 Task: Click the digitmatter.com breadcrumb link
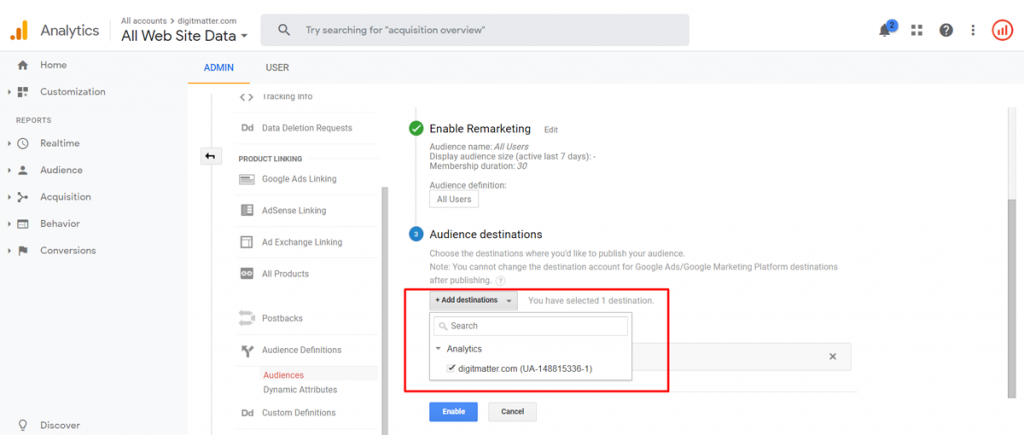(208, 21)
